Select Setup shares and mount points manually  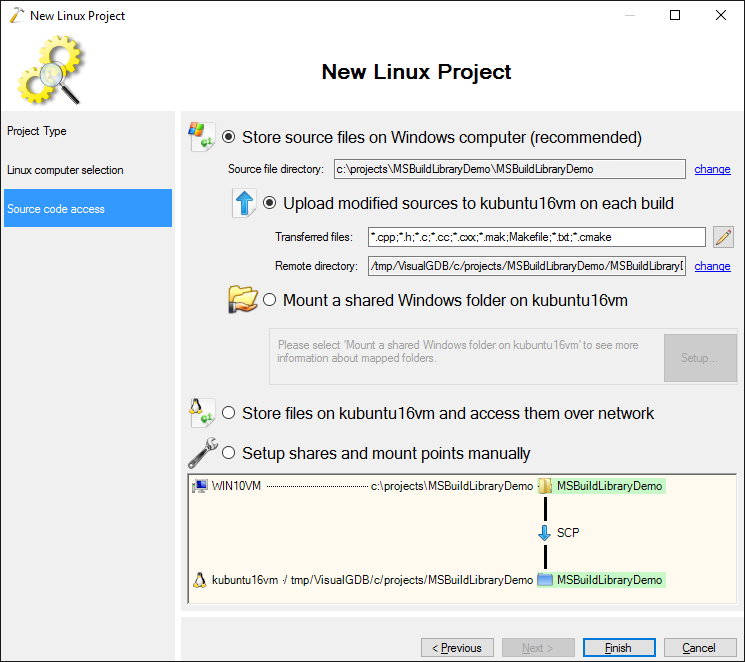click(x=229, y=452)
